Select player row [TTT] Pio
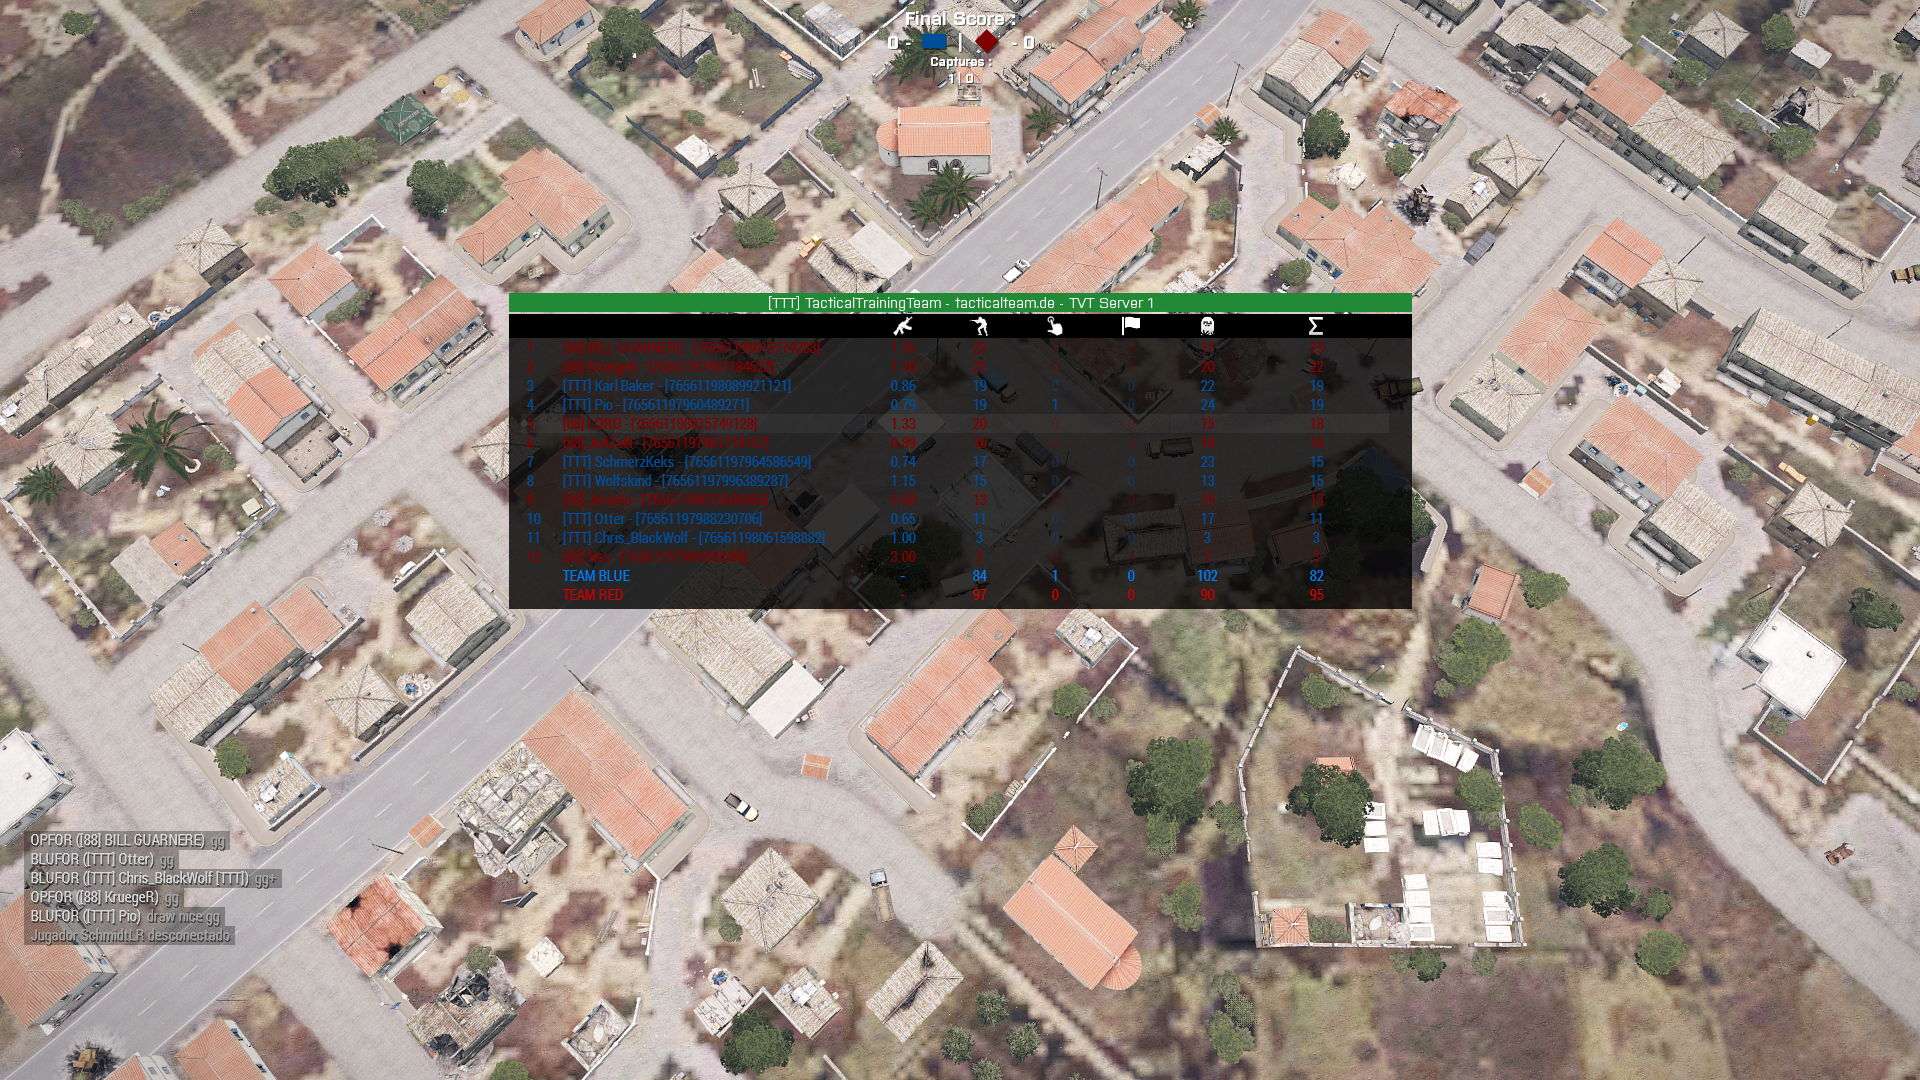Viewport: 1920px width, 1080px height. coord(960,405)
